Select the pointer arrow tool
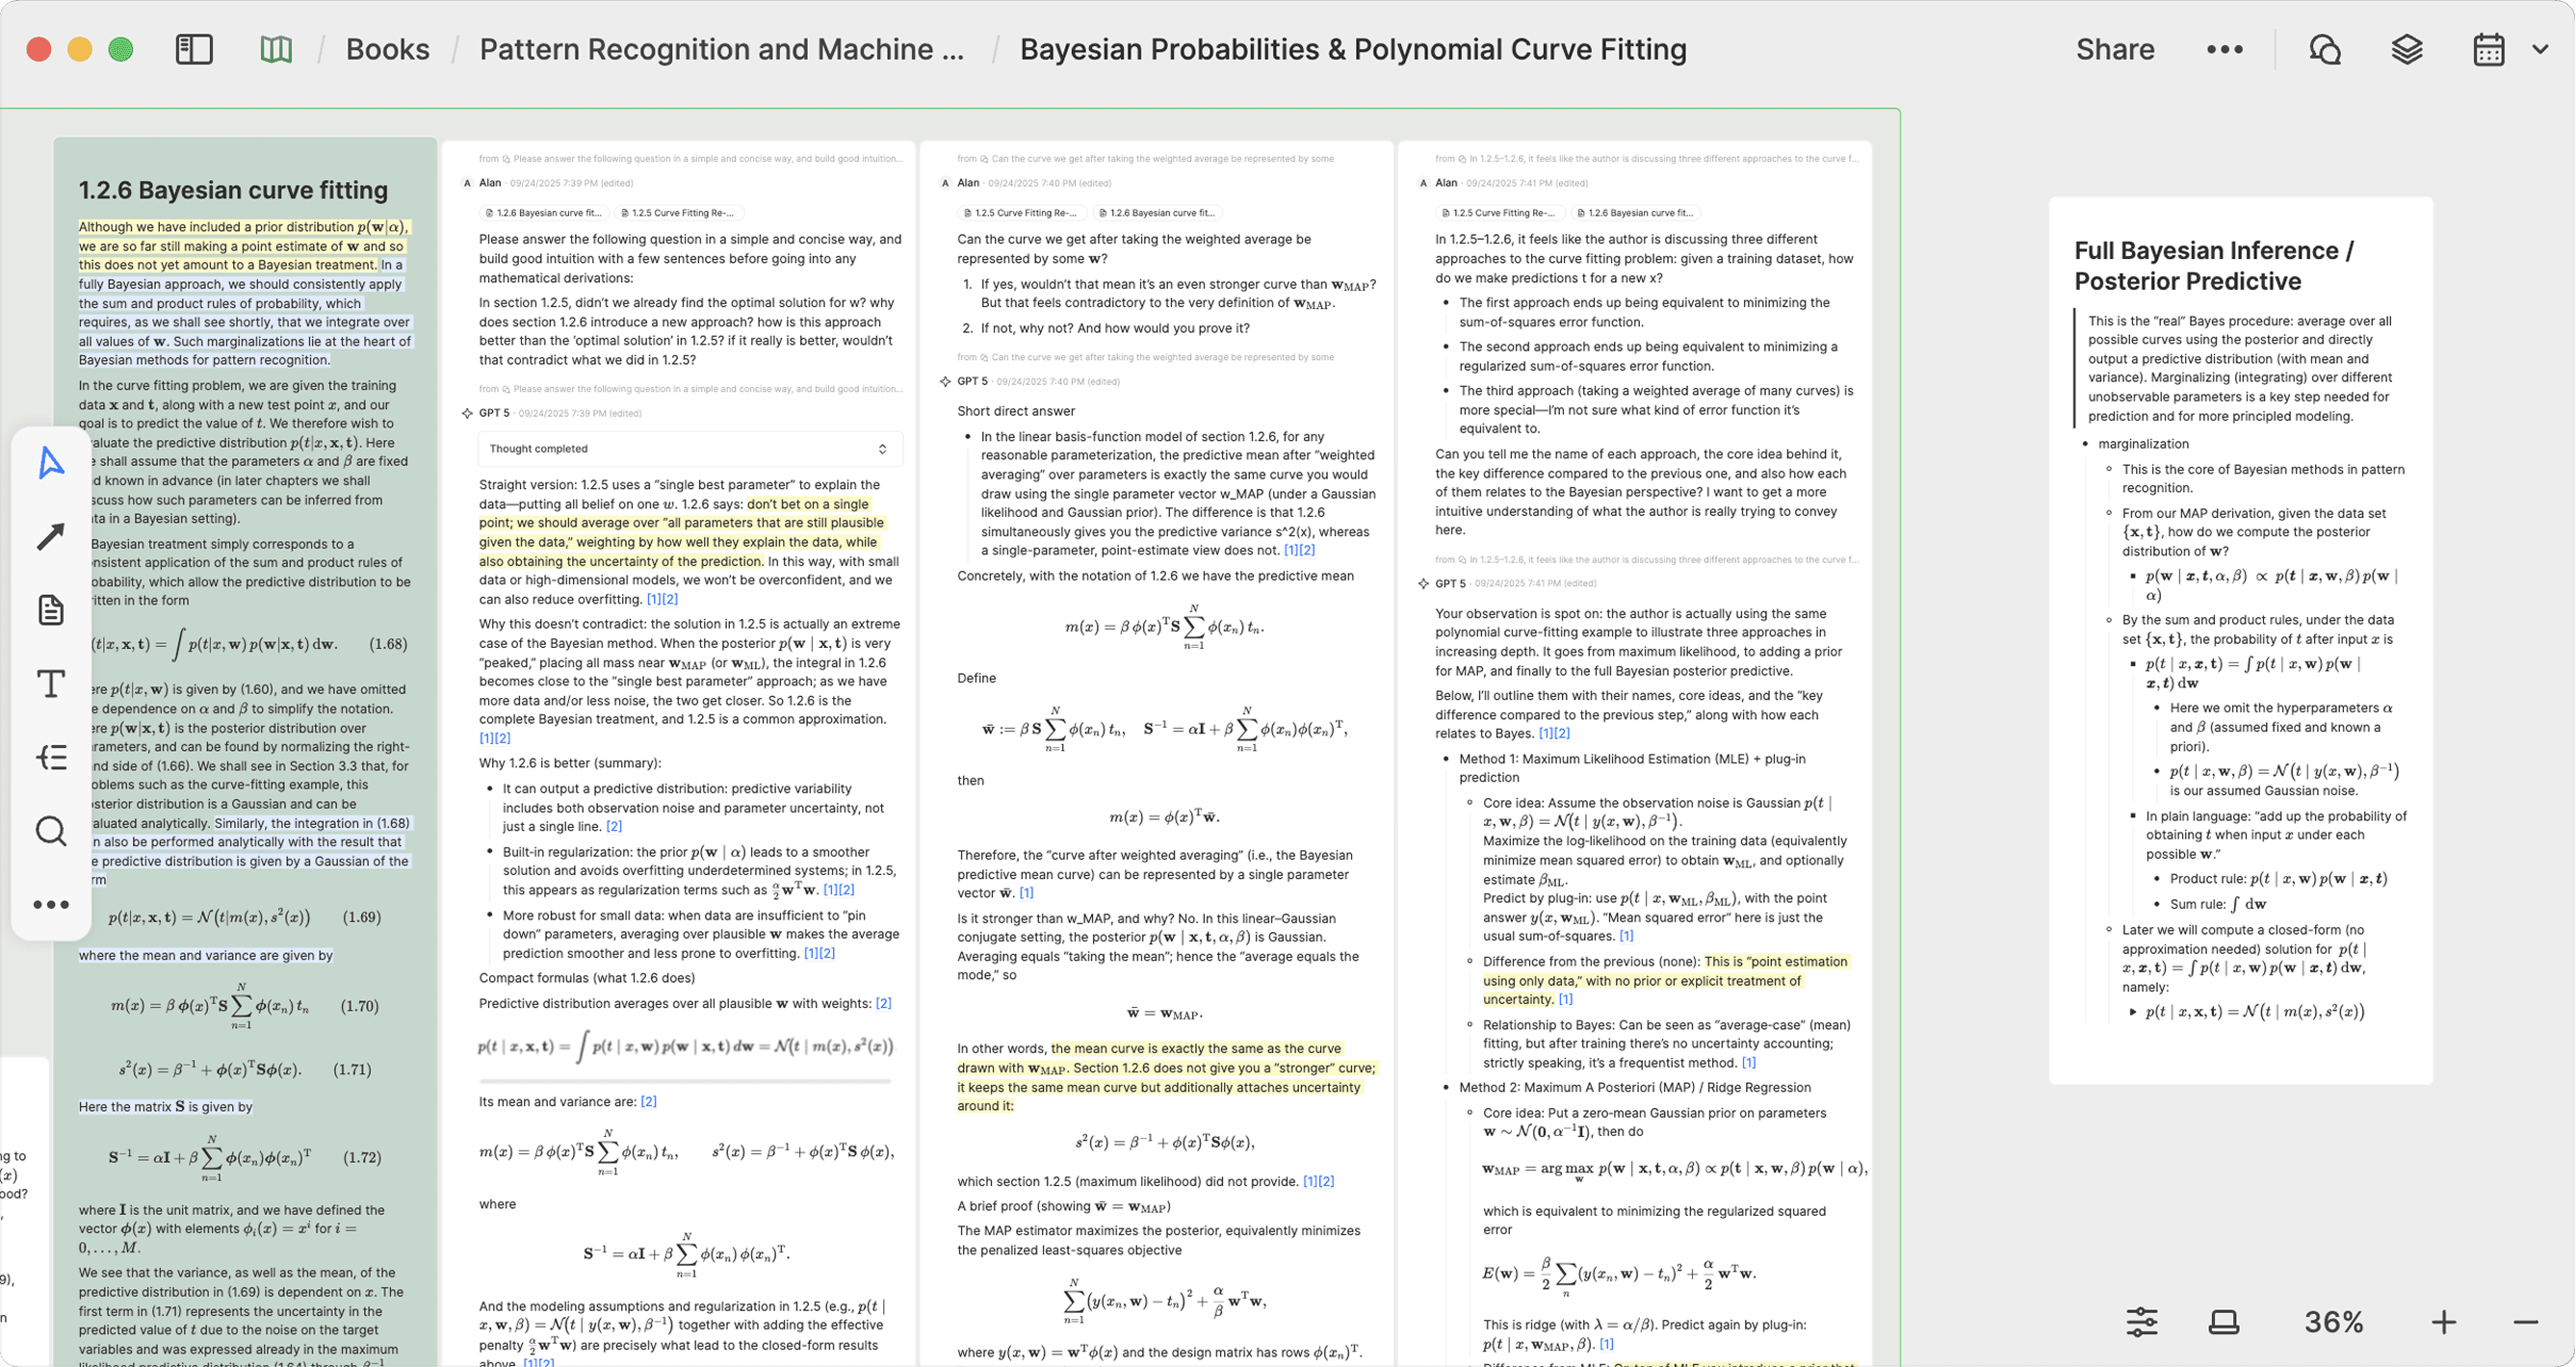This screenshot has width=2576, height=1367. point(51,463)
